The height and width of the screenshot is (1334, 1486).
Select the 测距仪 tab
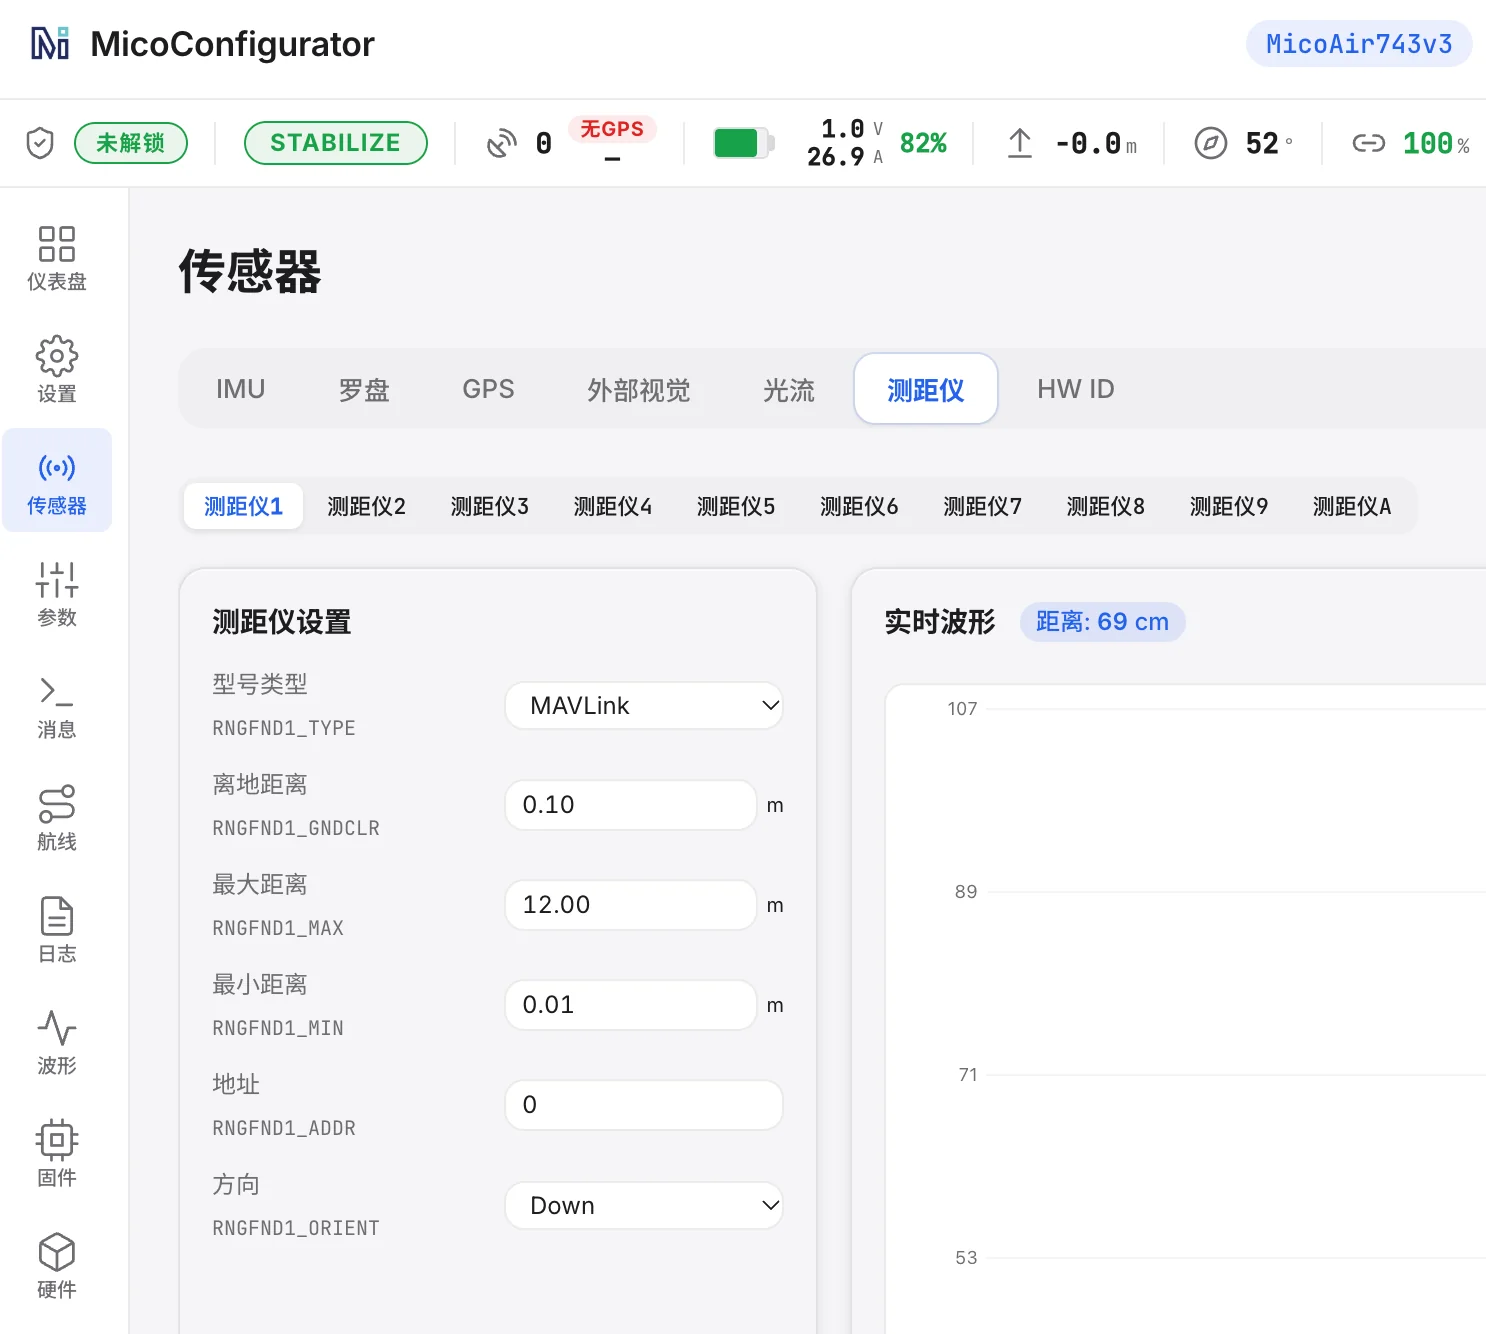[926, 389]
